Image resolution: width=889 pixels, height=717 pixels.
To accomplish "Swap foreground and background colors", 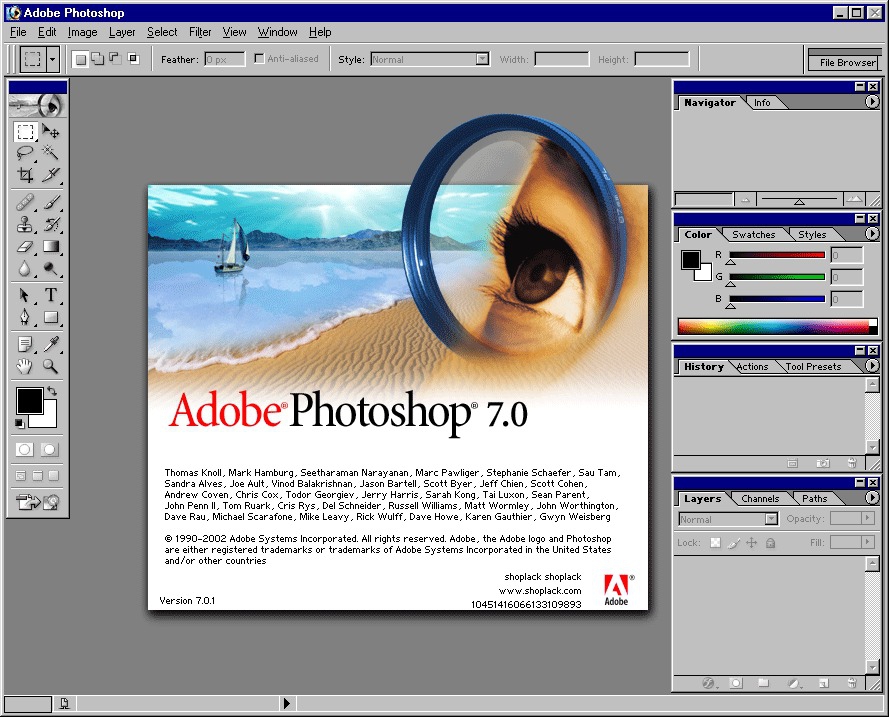I will tap(52, 391).
